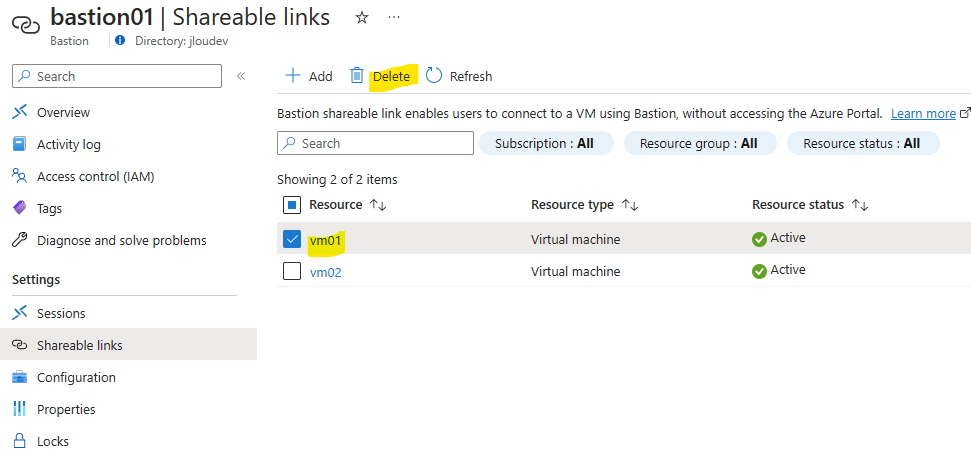This screenshot has height=460, width=971.
Task: Click the favorite star icon beside Shareable links
Action: coord(362,18)
